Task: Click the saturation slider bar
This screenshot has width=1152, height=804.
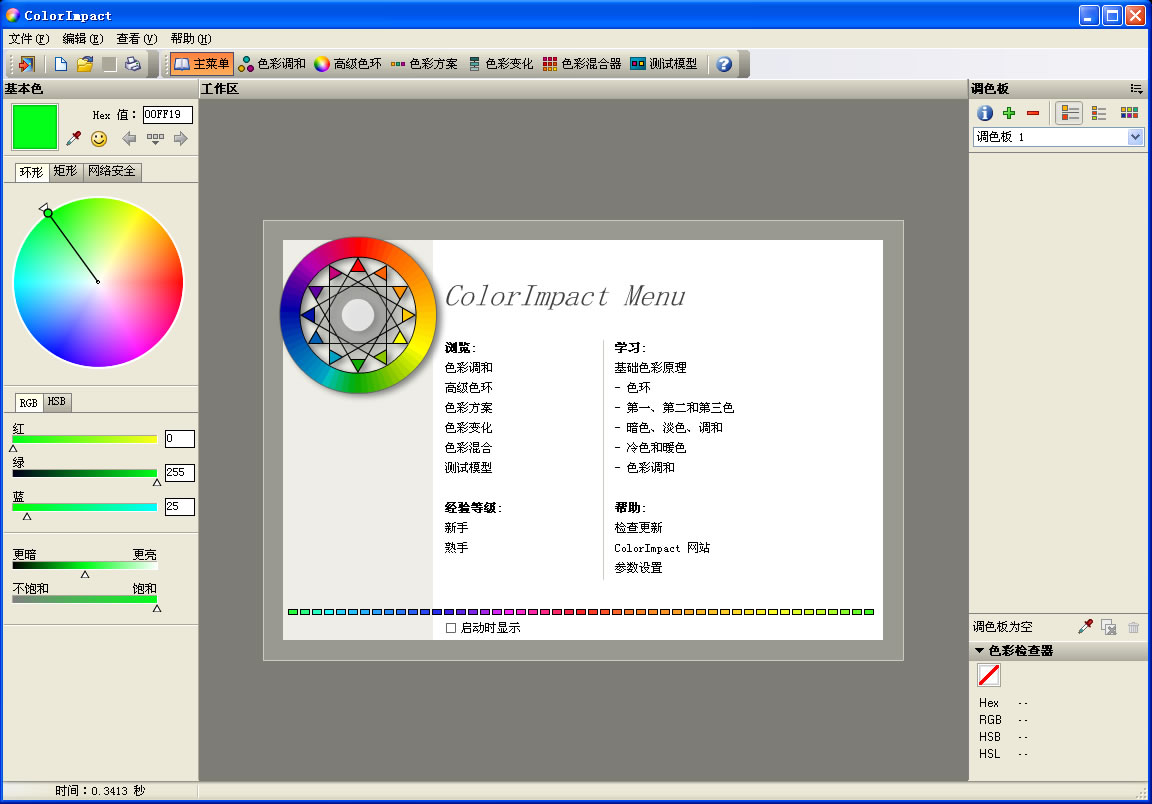Action: point(84,600)
